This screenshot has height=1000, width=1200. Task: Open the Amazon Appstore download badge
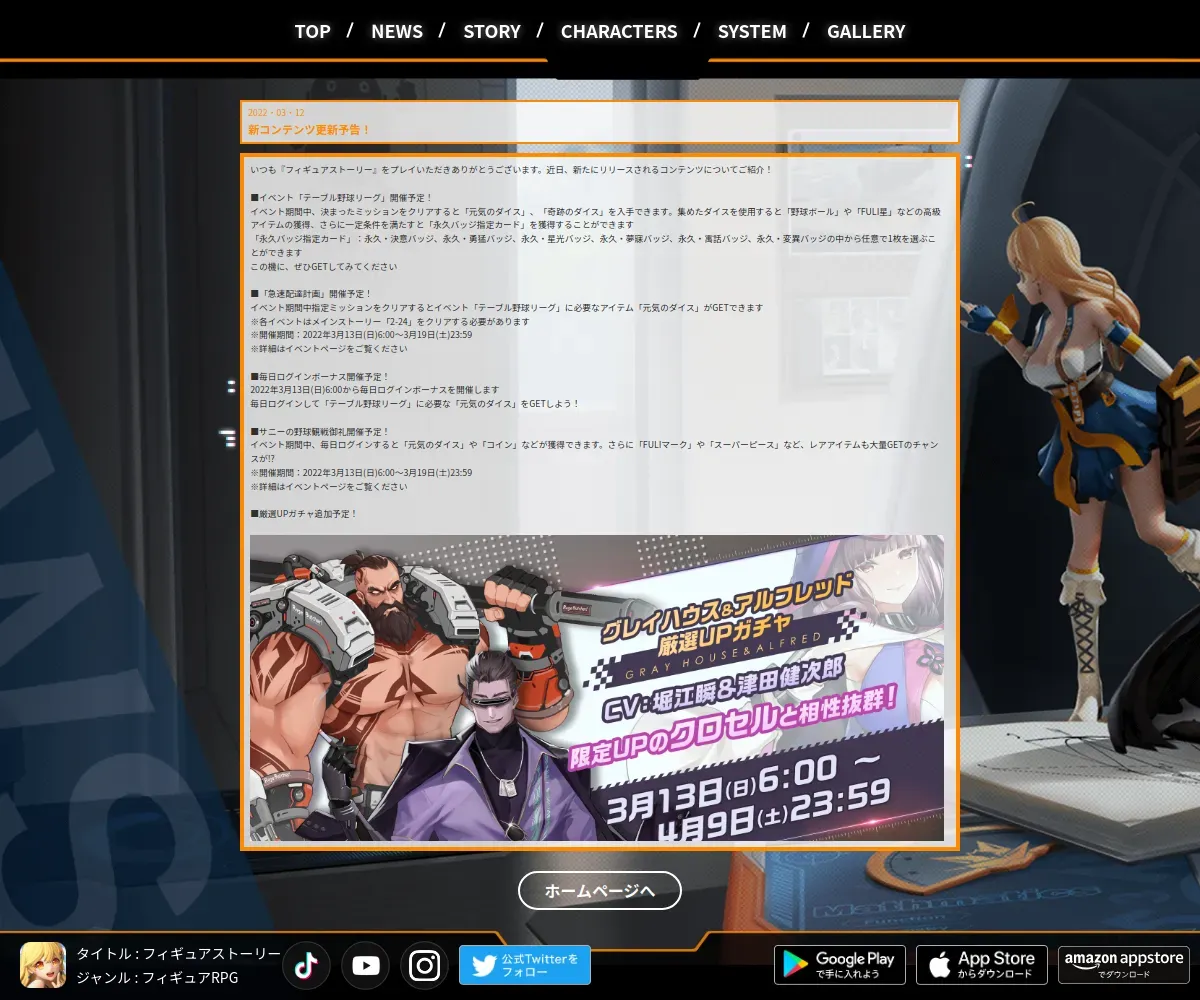click(x=1124, y=965)
